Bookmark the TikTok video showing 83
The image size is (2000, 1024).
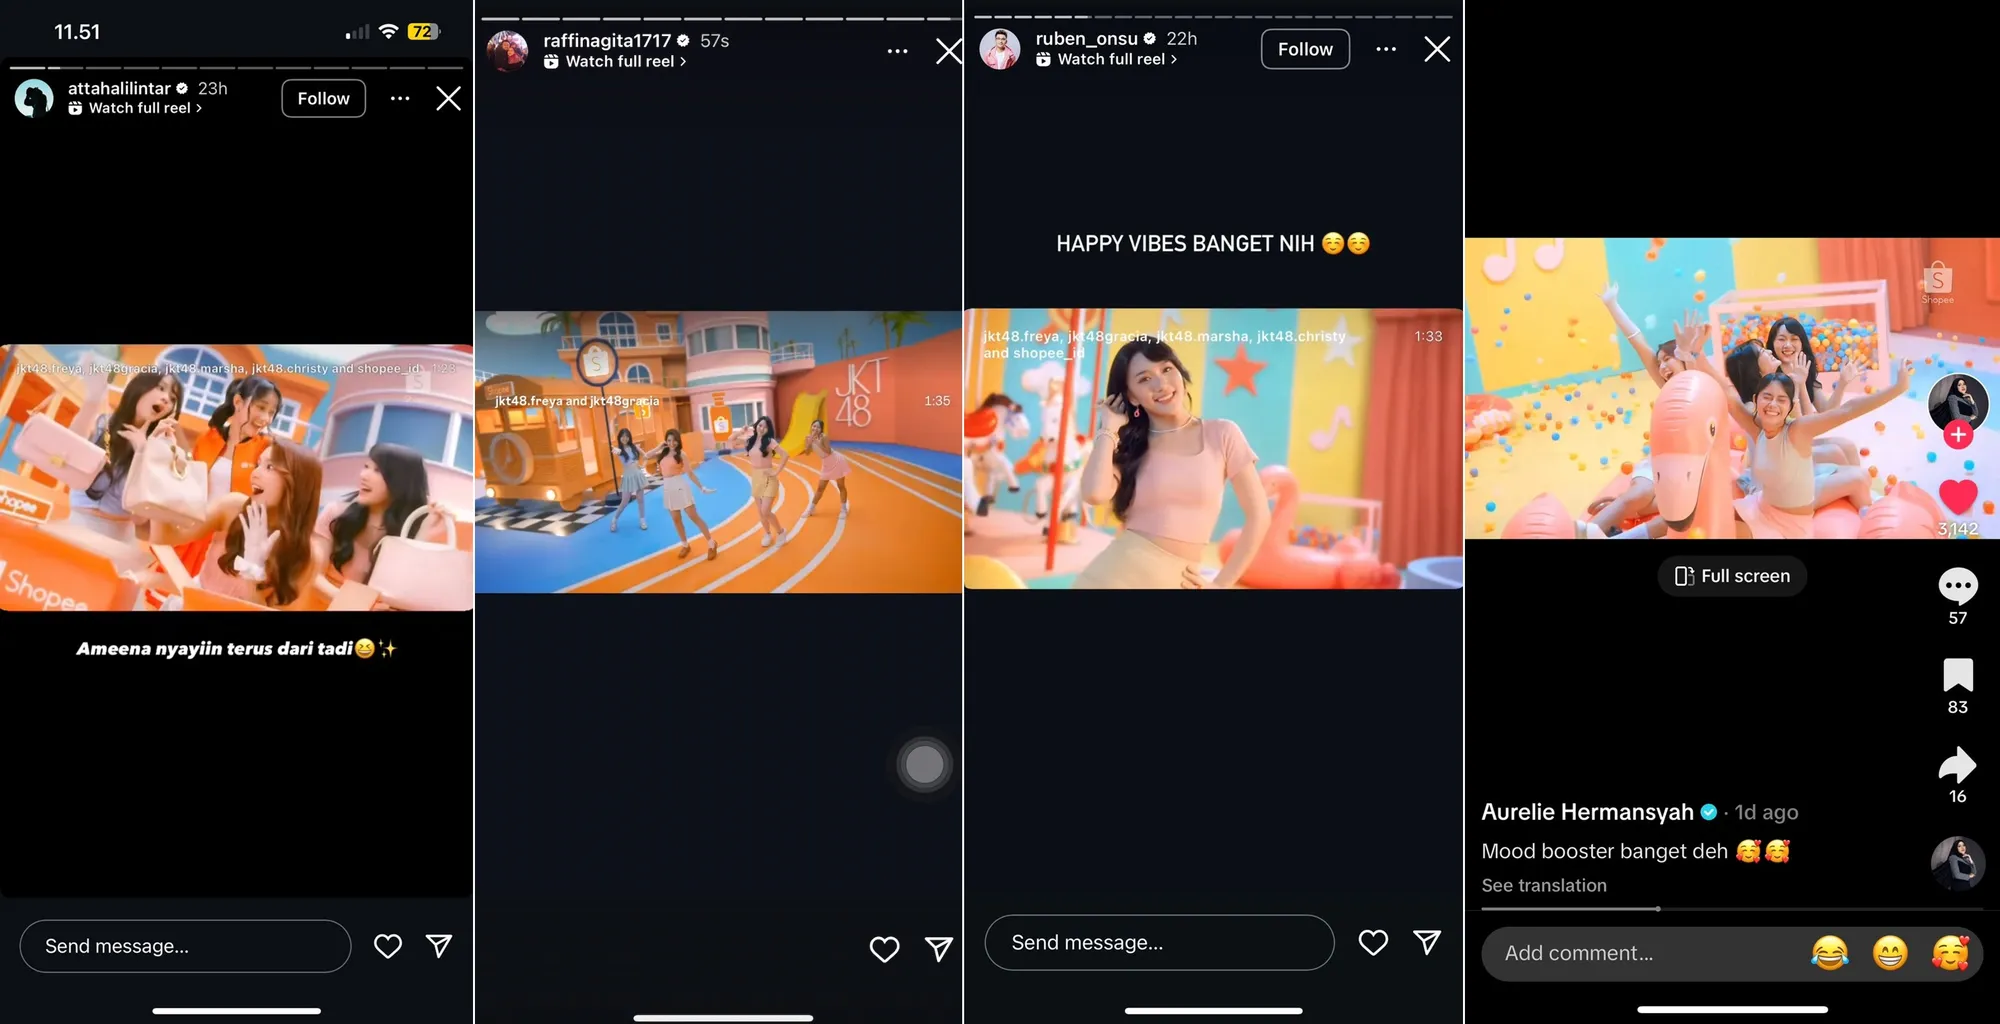click(x=1958, y=675)
